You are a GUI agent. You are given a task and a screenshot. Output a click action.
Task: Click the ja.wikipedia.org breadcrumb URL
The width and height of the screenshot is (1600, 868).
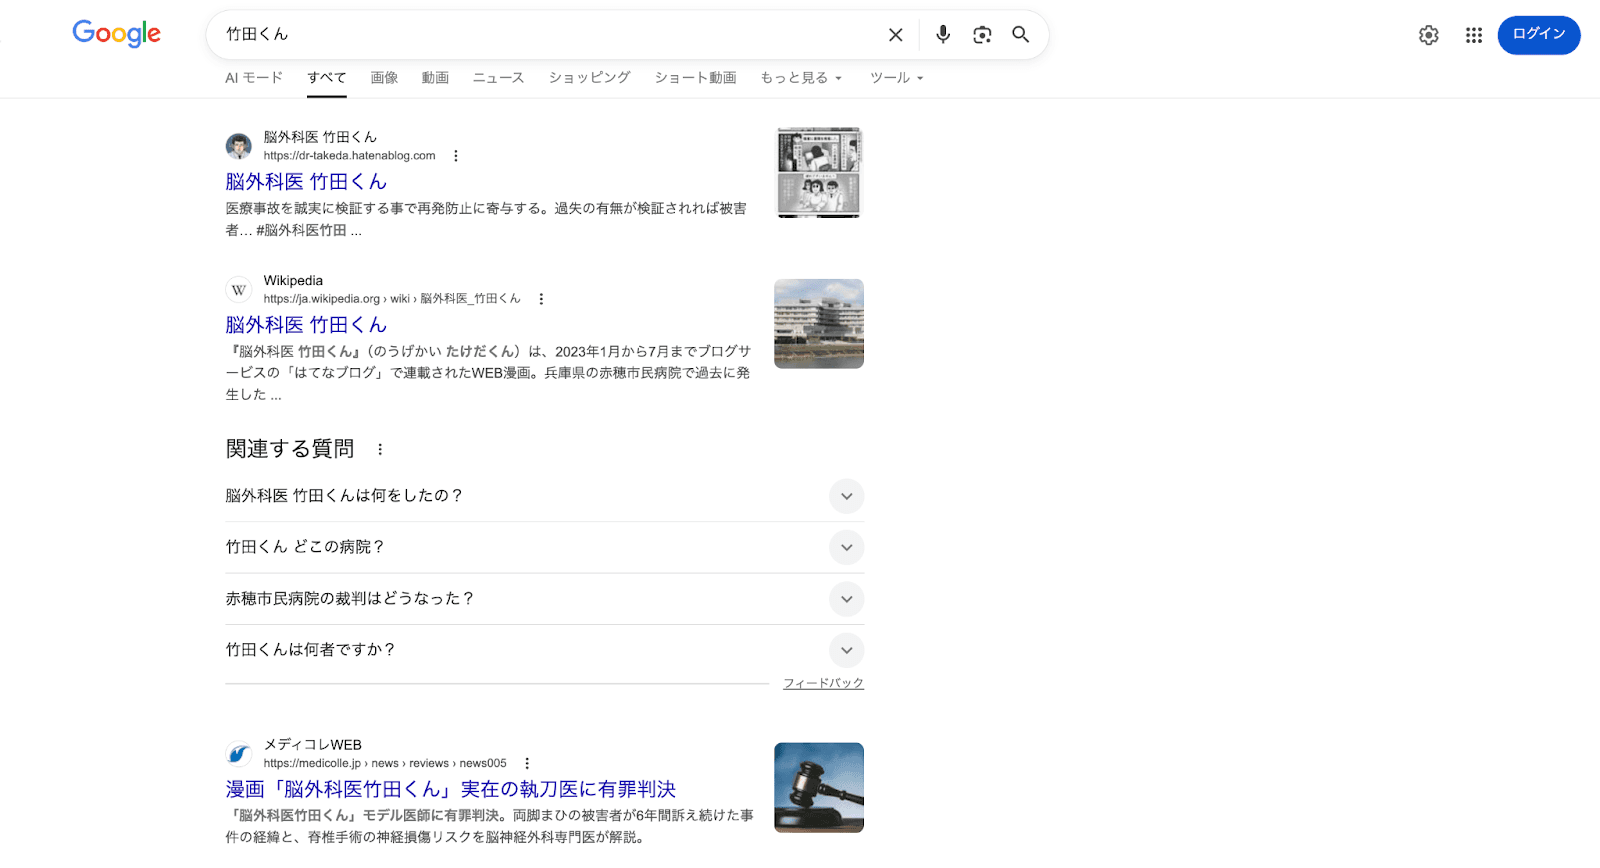pyautogui.click(x=392, y=299)
